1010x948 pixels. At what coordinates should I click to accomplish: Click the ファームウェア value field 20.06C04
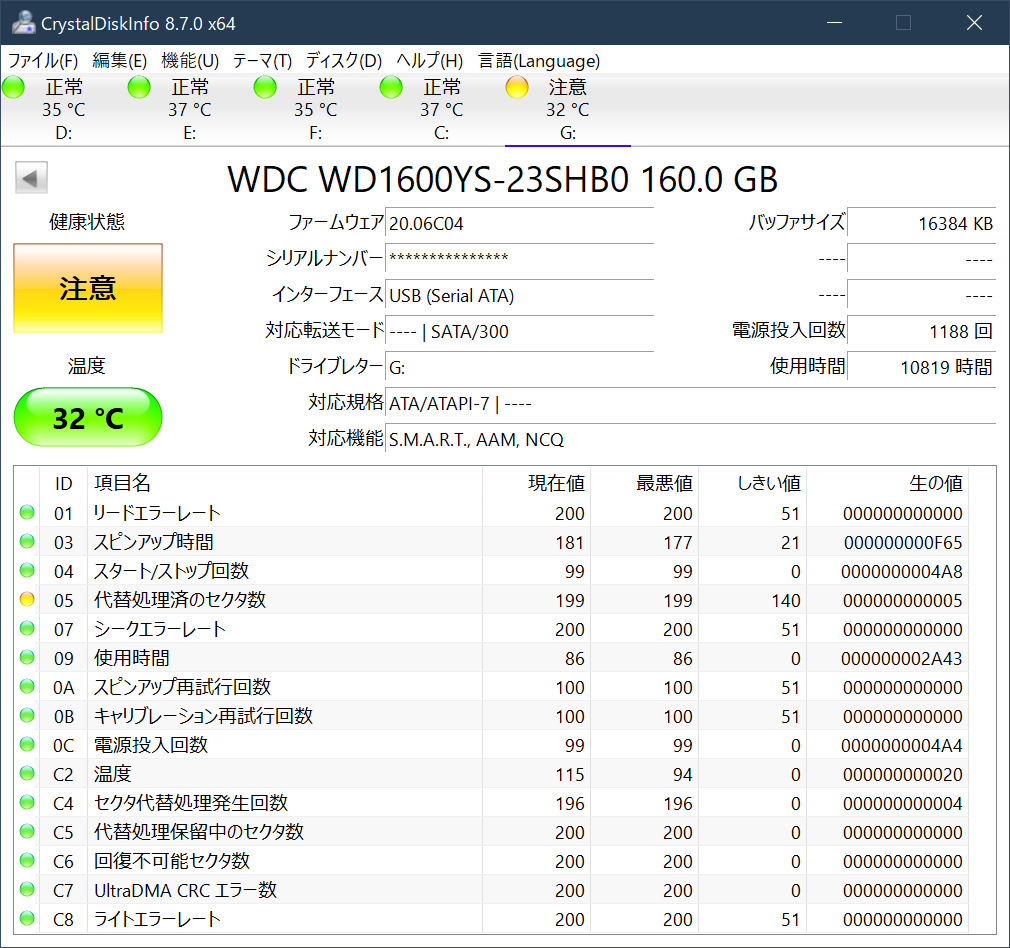(x=520, y=223)
